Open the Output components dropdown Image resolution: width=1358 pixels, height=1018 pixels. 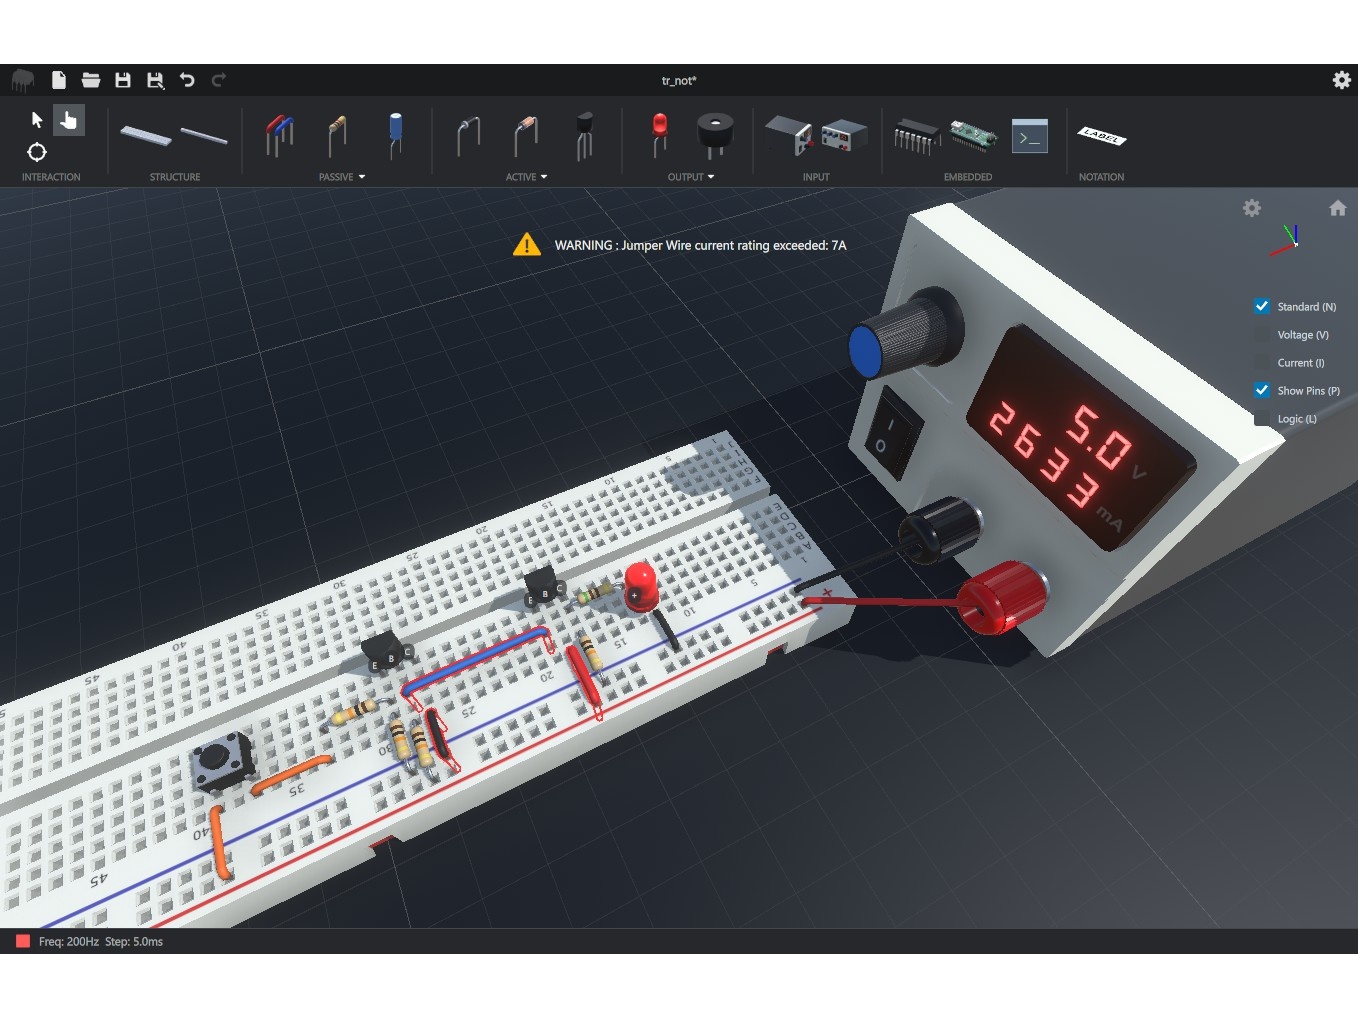(x=710, y=177)
